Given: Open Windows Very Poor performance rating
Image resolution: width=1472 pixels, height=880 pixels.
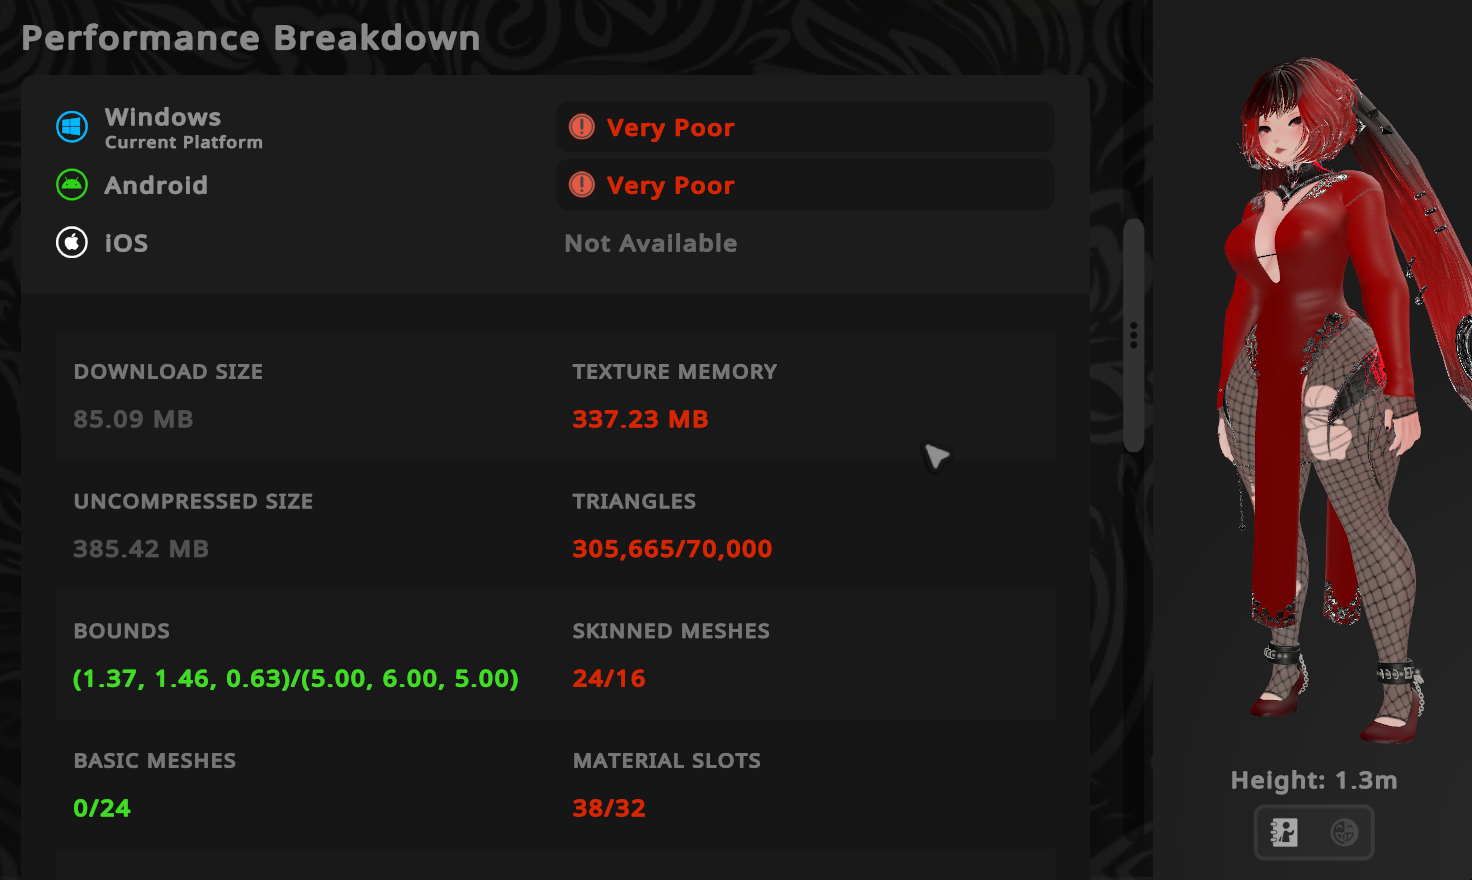Looking at the screenshot, I should (805, 128).
